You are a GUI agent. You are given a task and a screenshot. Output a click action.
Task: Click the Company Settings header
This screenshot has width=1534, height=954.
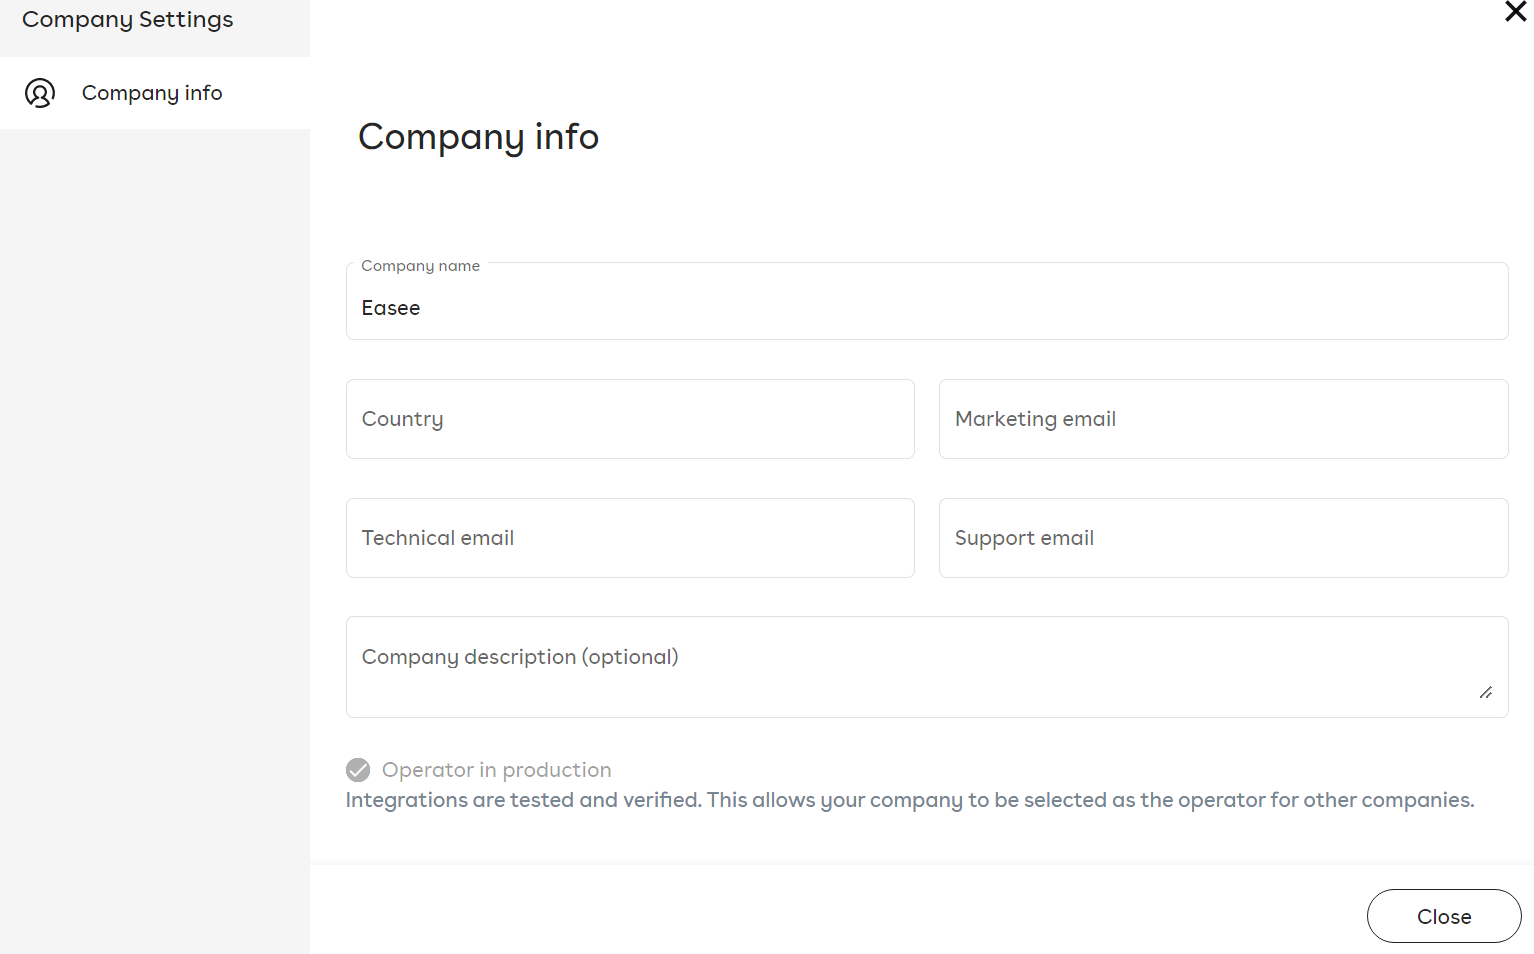pyautogui.click(x=127, y=19)
